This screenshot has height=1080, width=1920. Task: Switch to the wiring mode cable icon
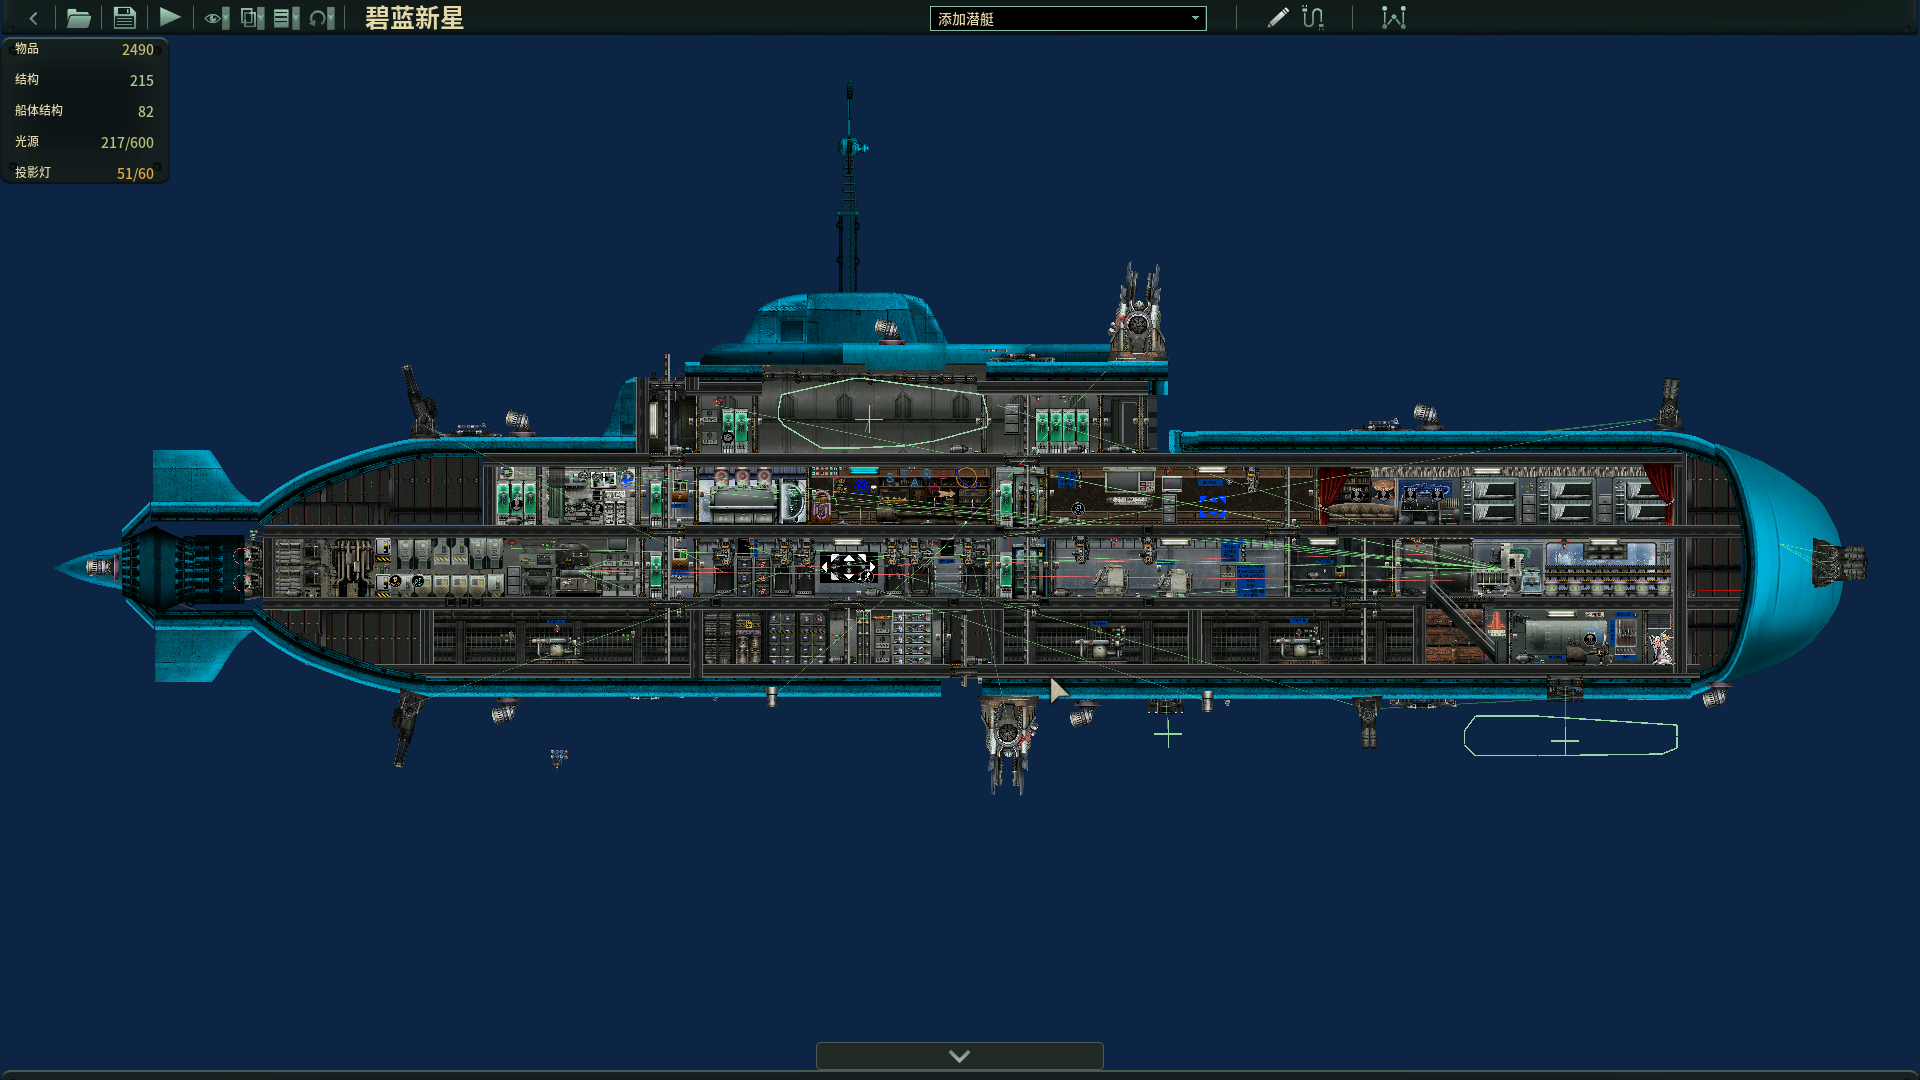(1313, 18)
